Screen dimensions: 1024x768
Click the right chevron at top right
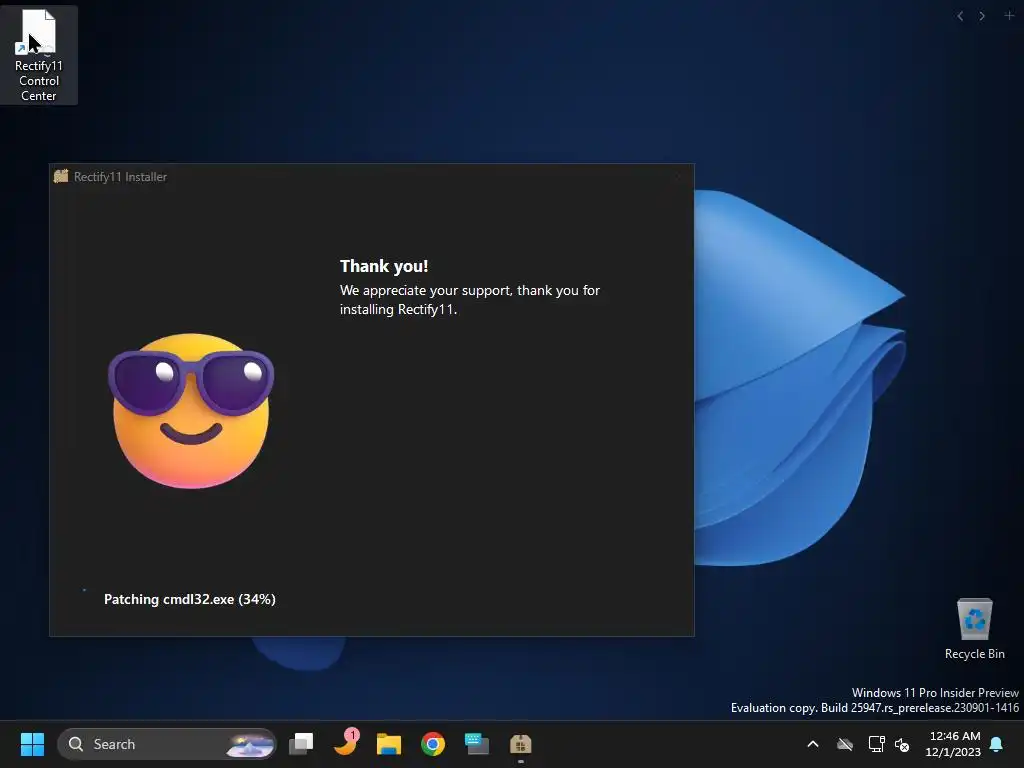982,16
